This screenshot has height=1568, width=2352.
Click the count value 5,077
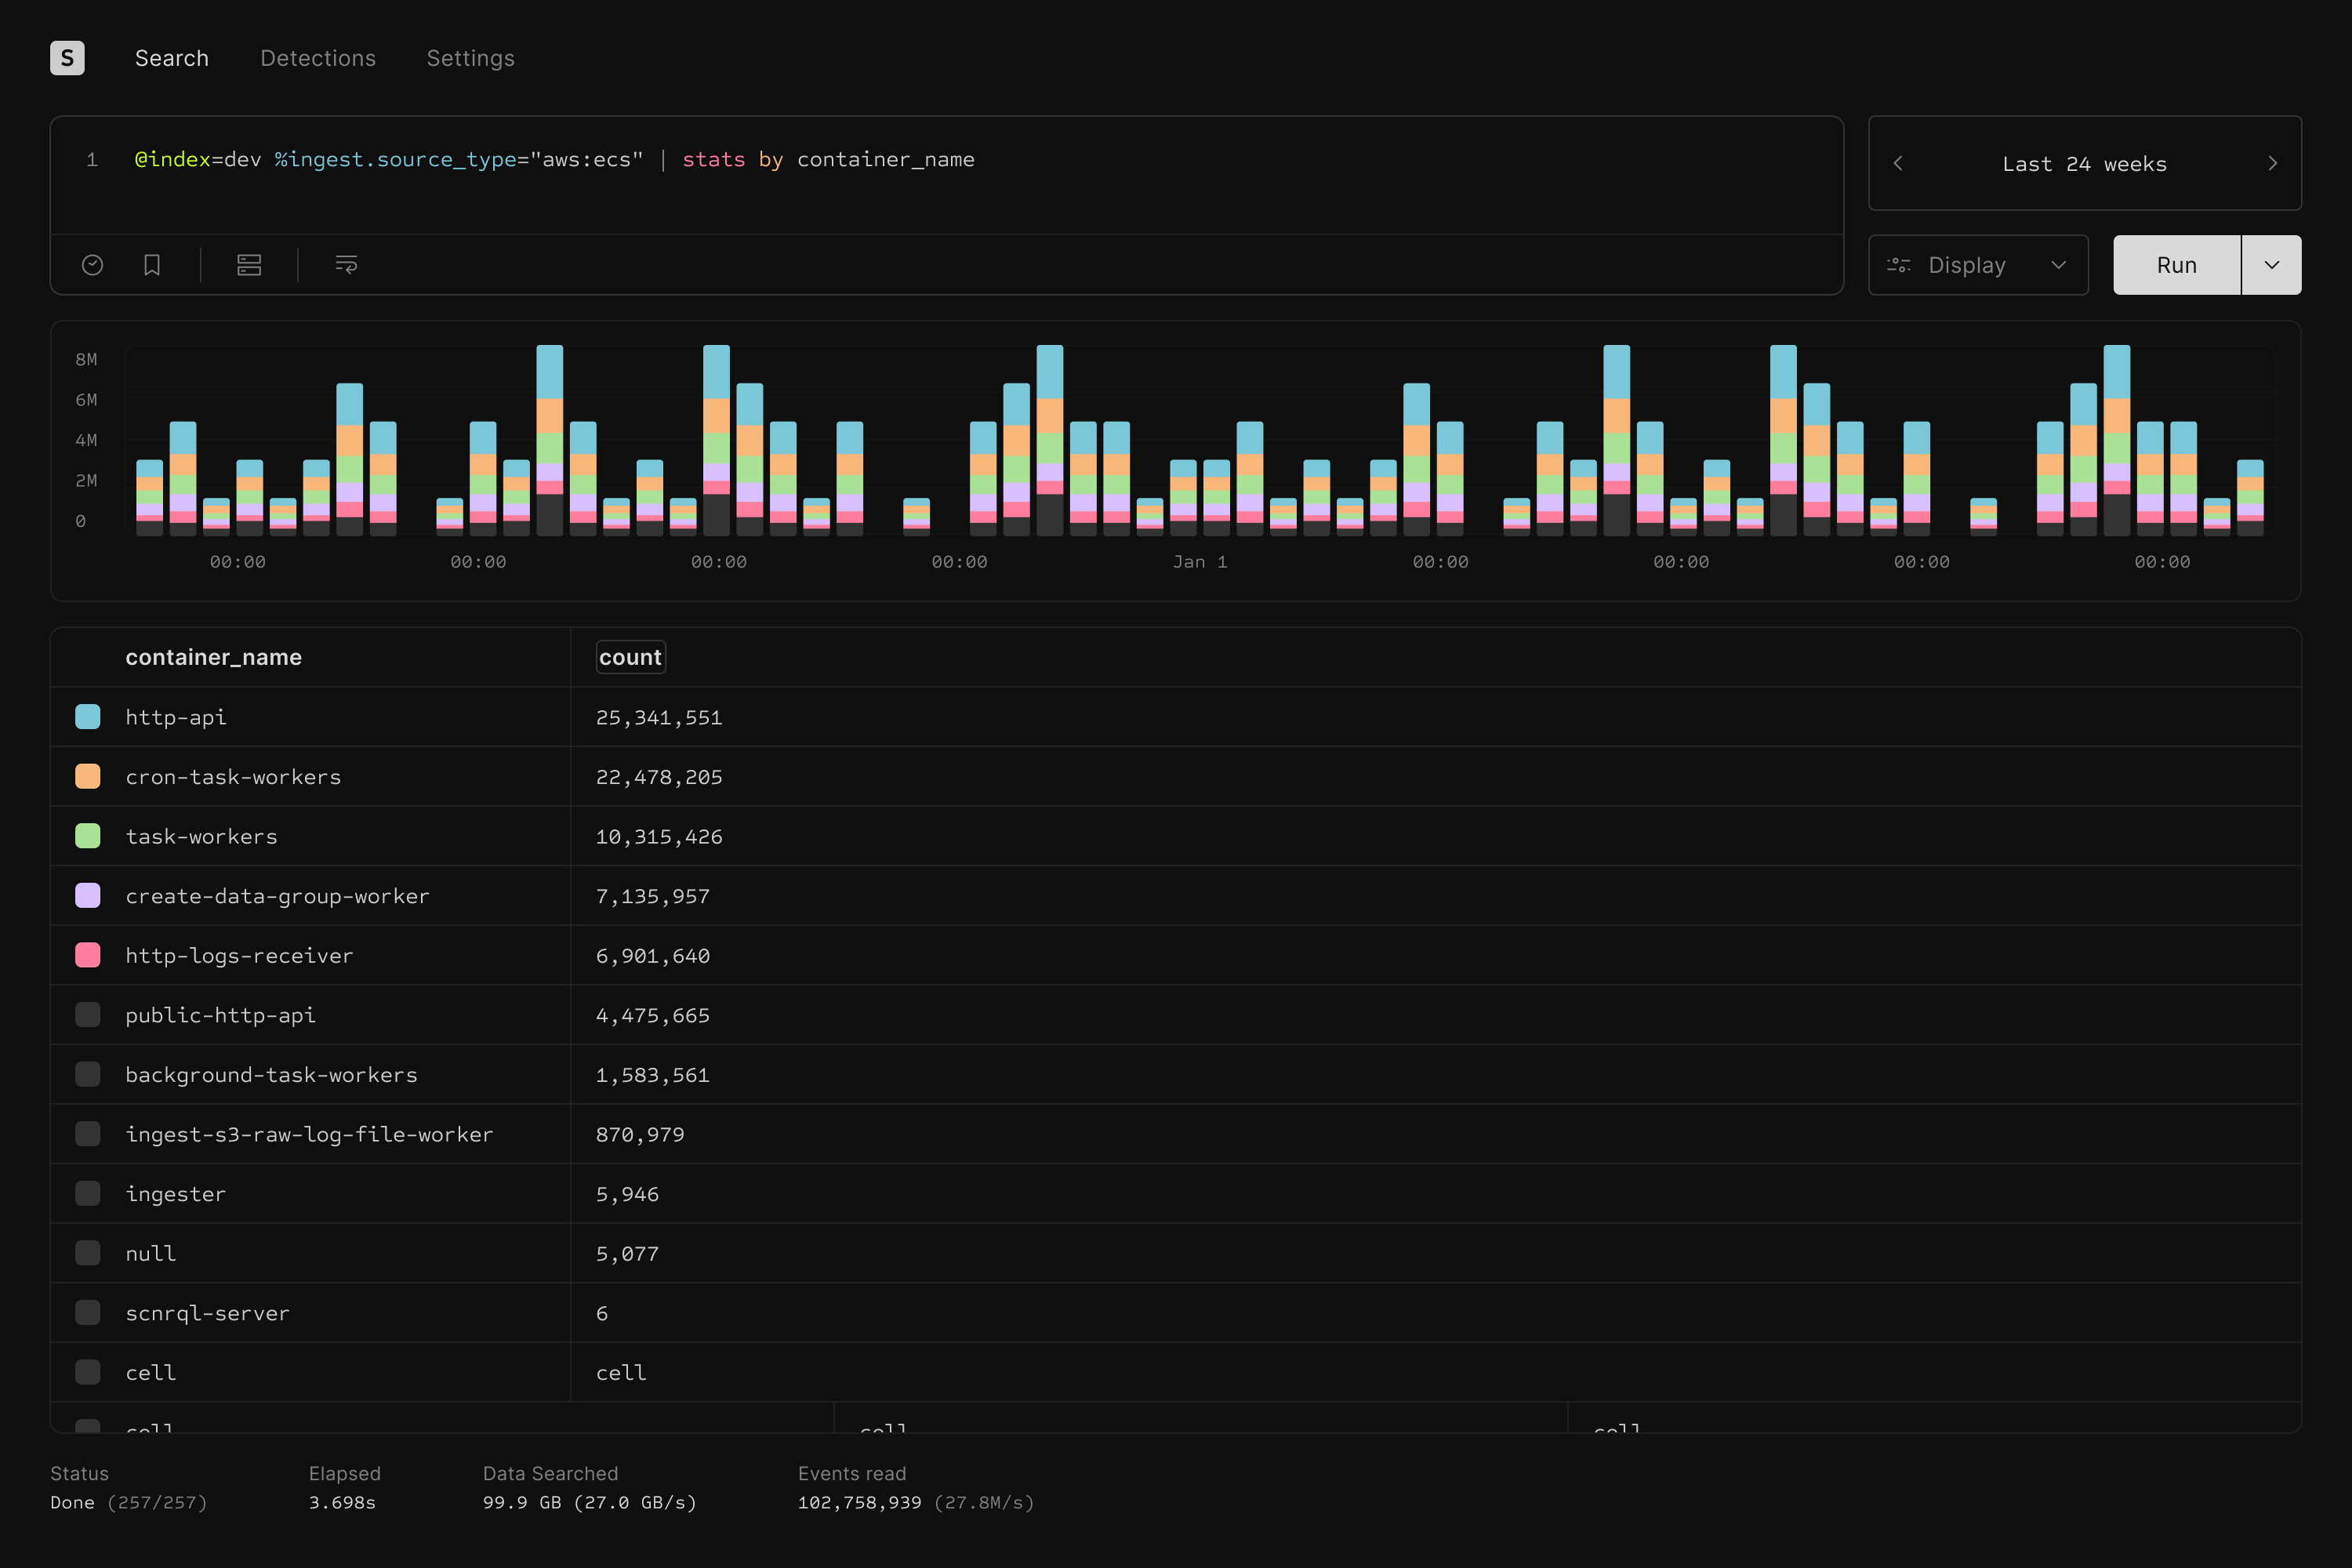pyautogui.click(x=627, y=1253)
